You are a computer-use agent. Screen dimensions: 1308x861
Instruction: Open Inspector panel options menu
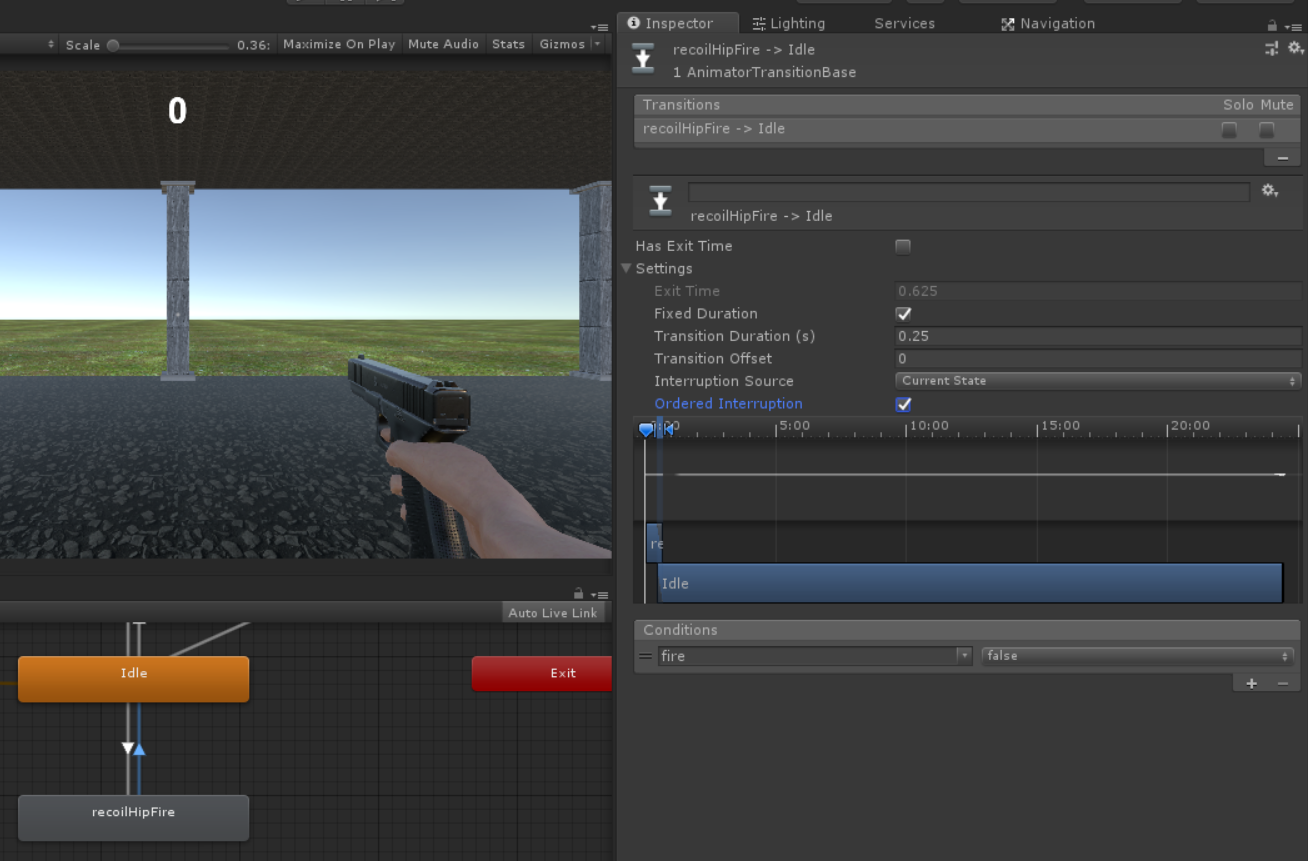(1294, 27)
